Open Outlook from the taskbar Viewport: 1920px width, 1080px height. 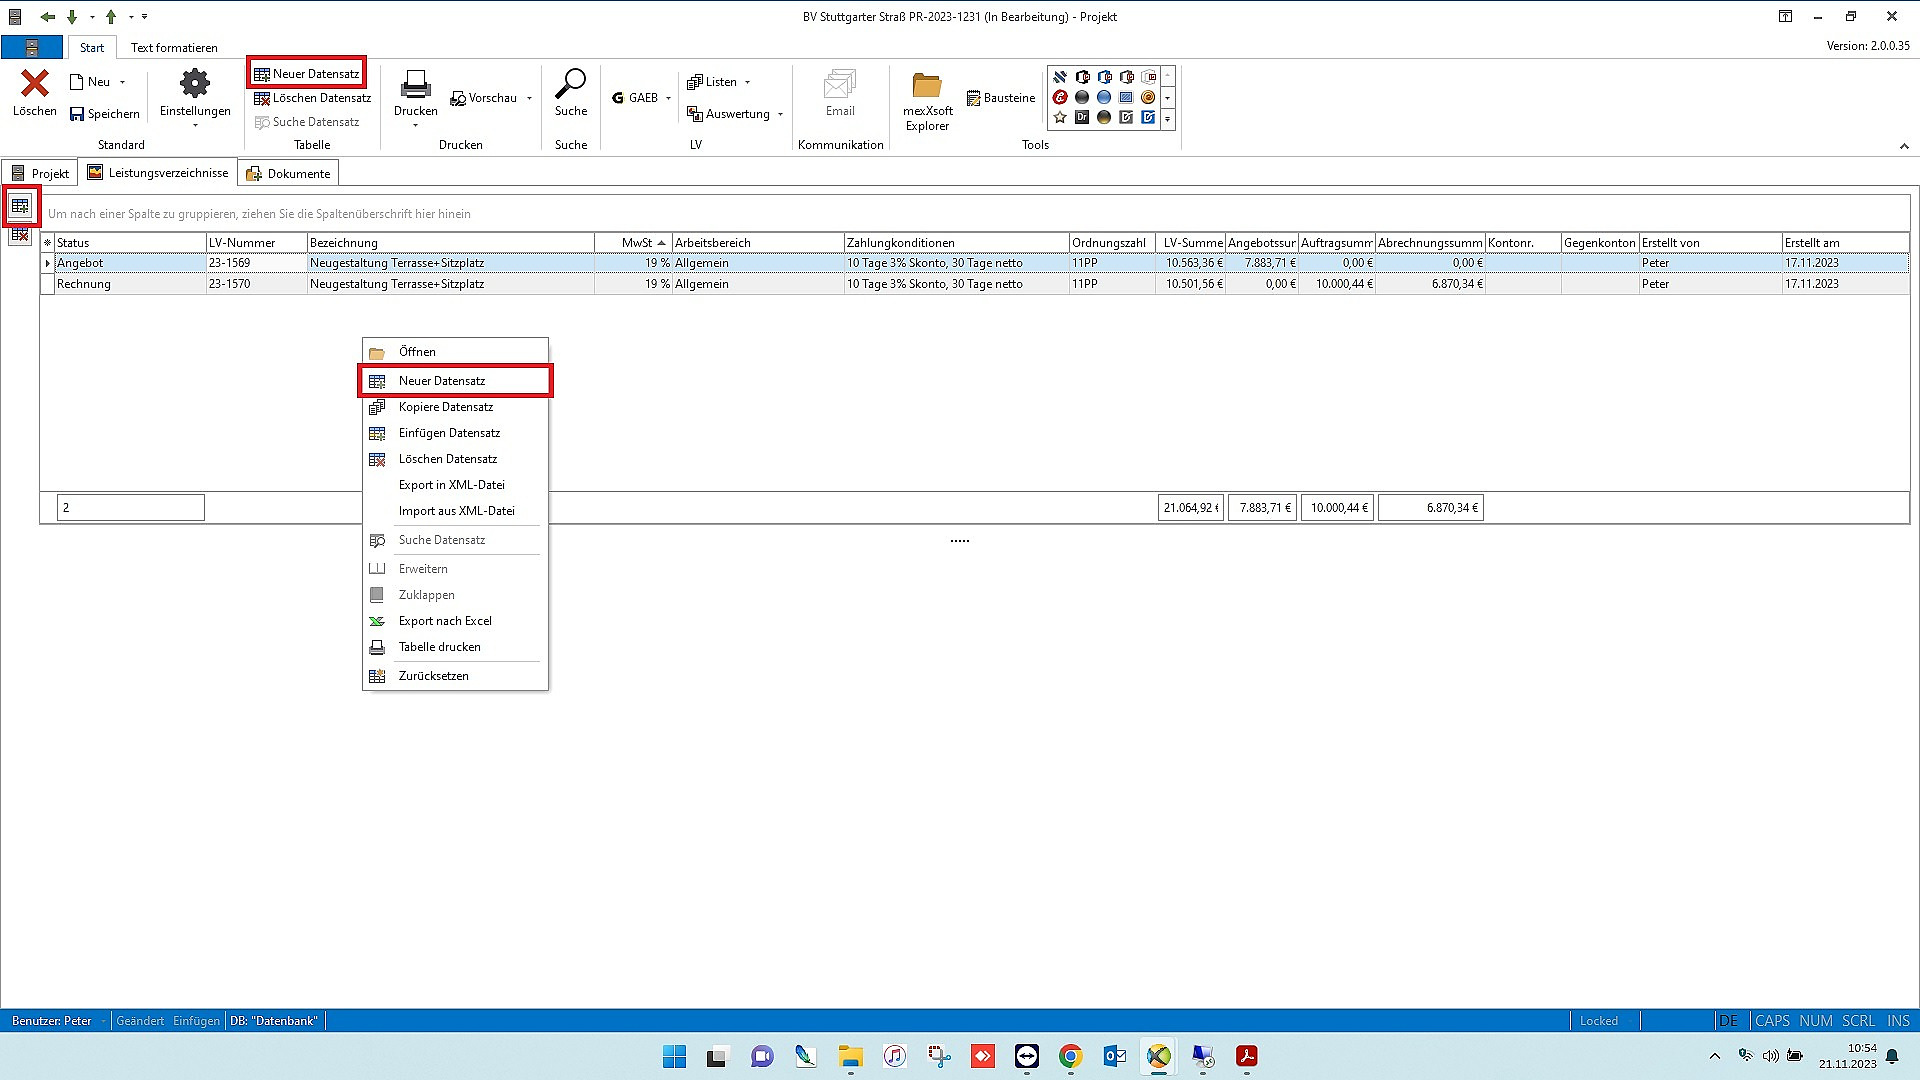[1115, 1056]
